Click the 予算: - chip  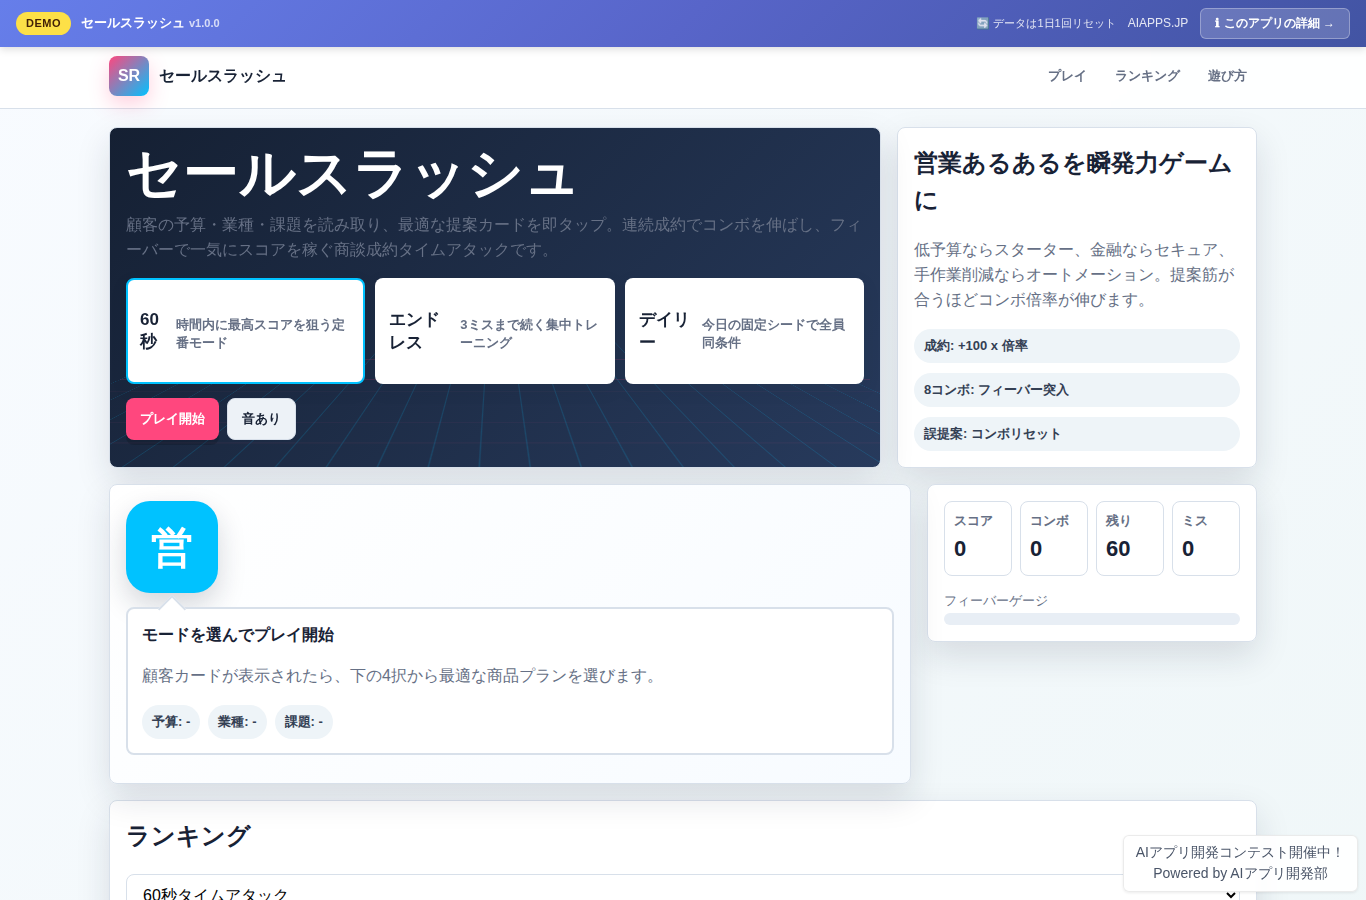pos(171,722)
